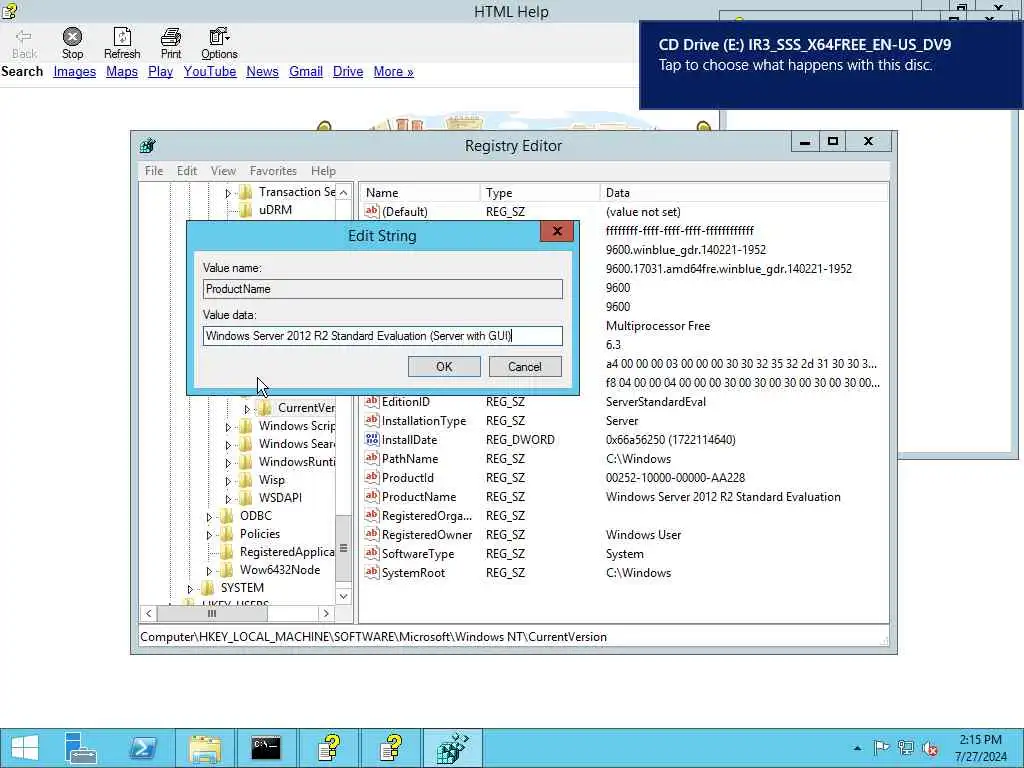Expand the CurrentVersion tree node
1024x768 pixels.
pyautogui.click(x=247, y=409)
